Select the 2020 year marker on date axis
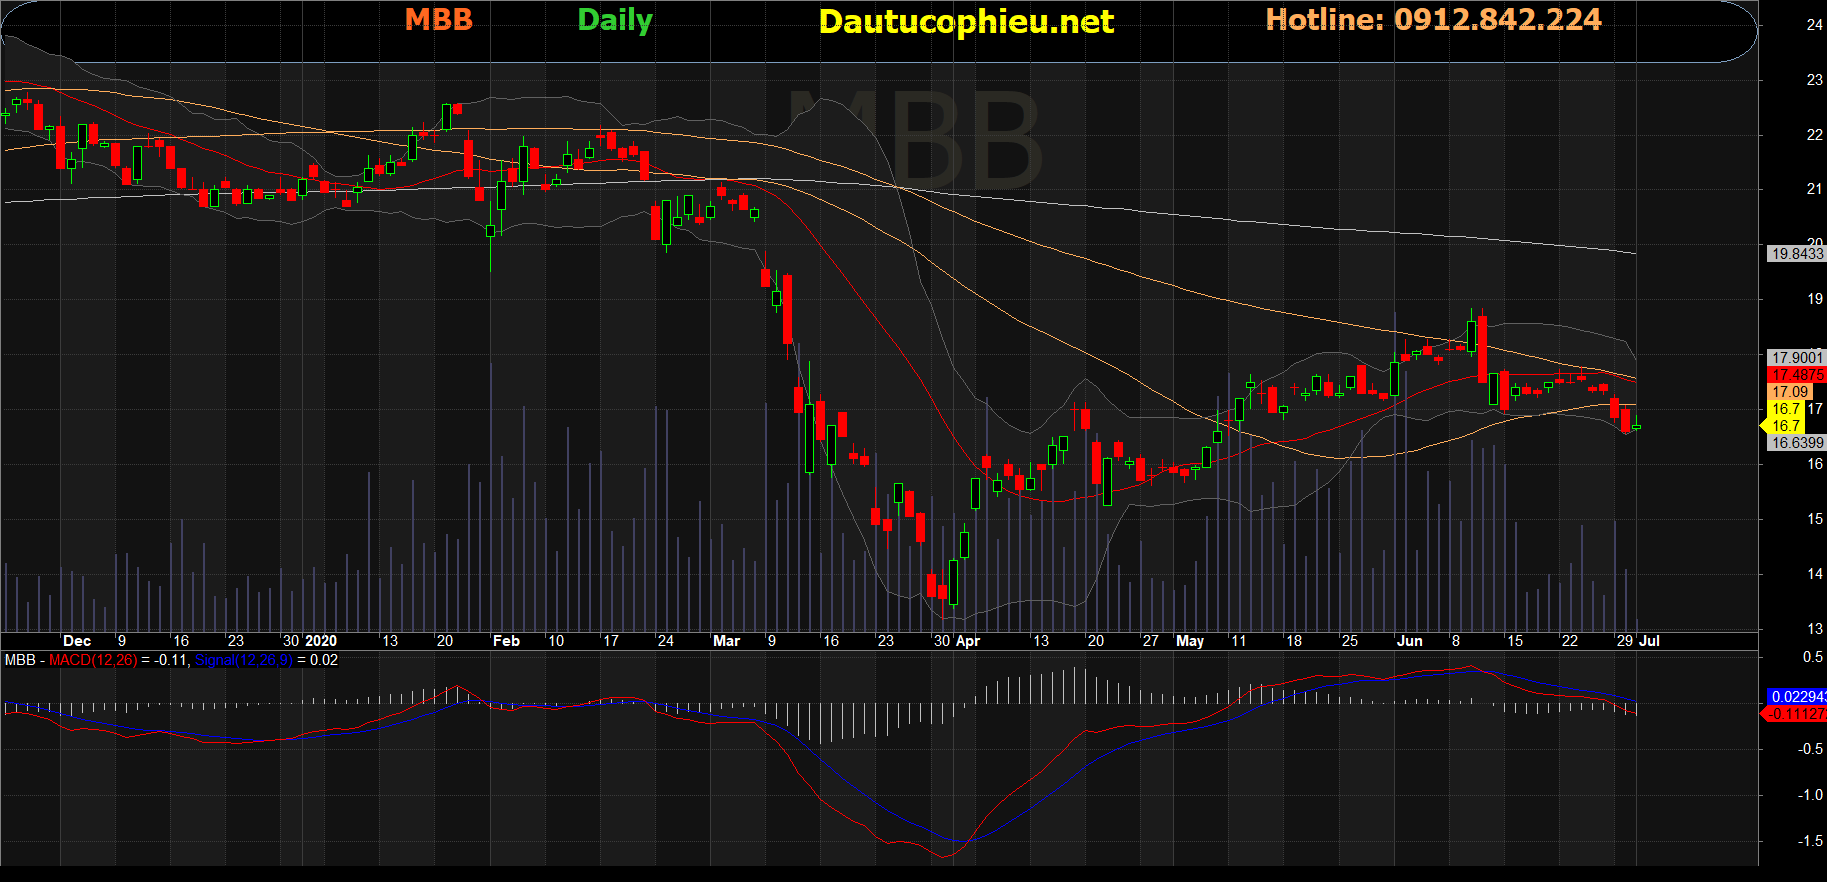This screenshot has width=1827, height=882. click(321, 641)
